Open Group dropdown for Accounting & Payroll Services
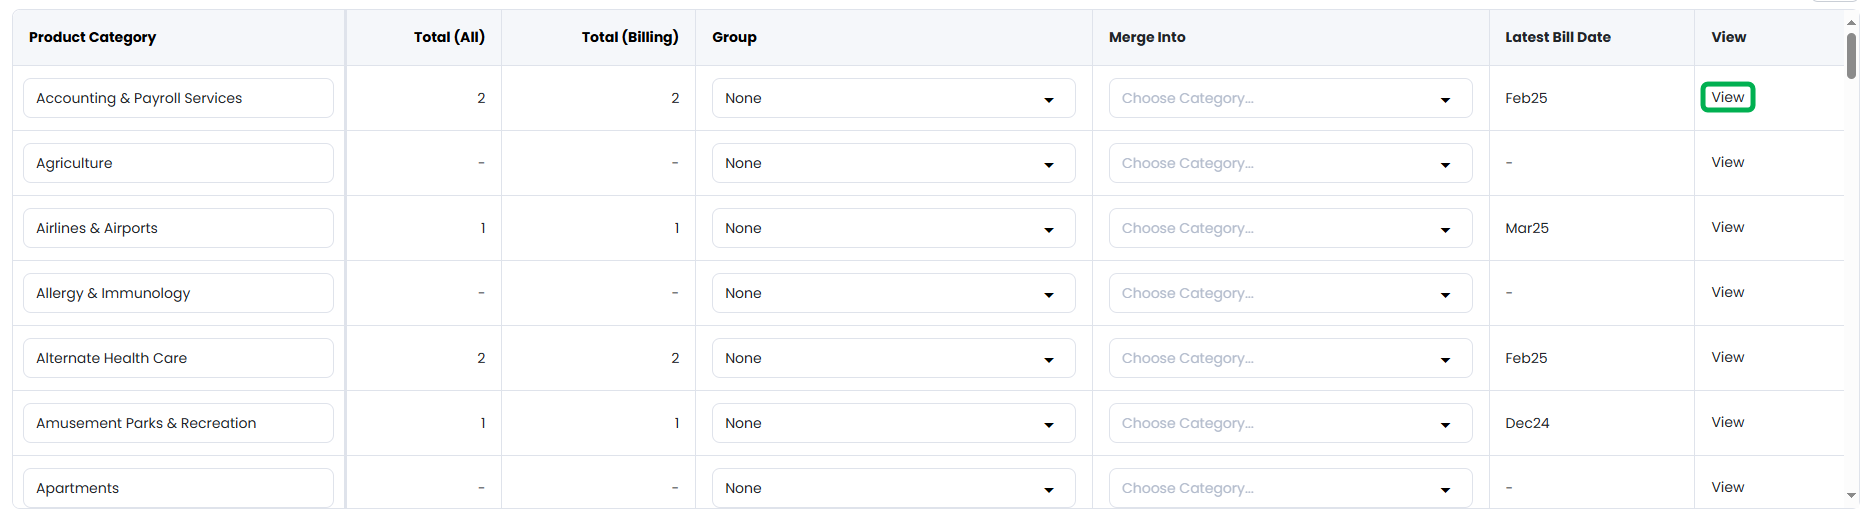The width and height of the screenshot is (1863, 511). click(893, 98)
